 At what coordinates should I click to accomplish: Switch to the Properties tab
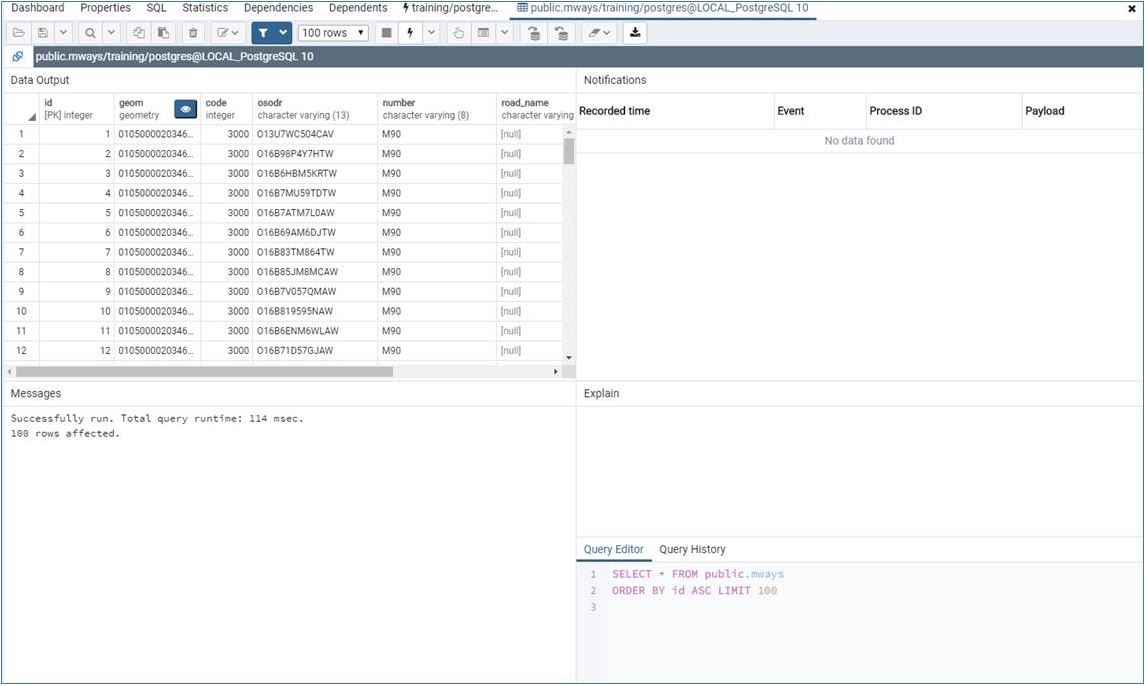pyautogui.click(x=105, y=8)
